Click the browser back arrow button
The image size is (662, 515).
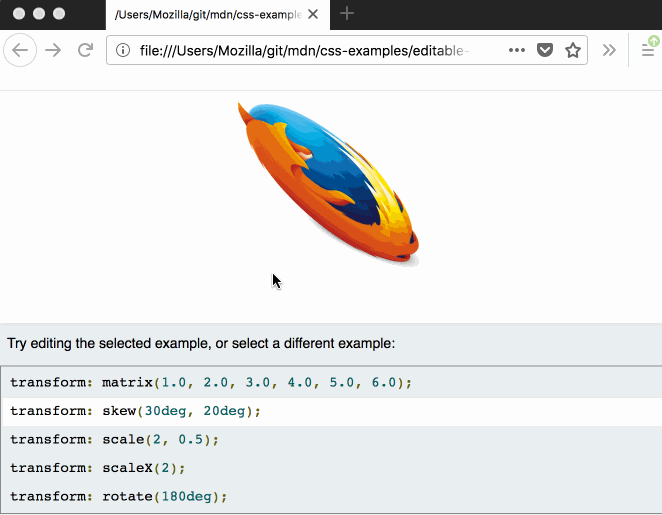coord(20,50)
